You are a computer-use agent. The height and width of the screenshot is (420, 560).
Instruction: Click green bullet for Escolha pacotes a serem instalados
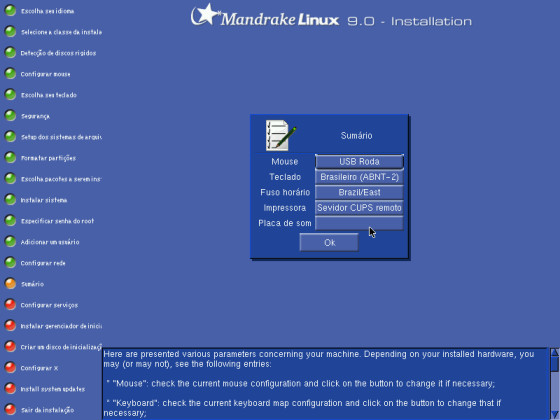tap(10, 178)
